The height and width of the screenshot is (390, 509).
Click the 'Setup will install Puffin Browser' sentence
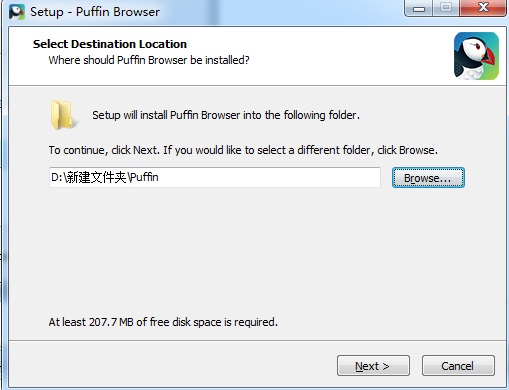coord(226,115)
